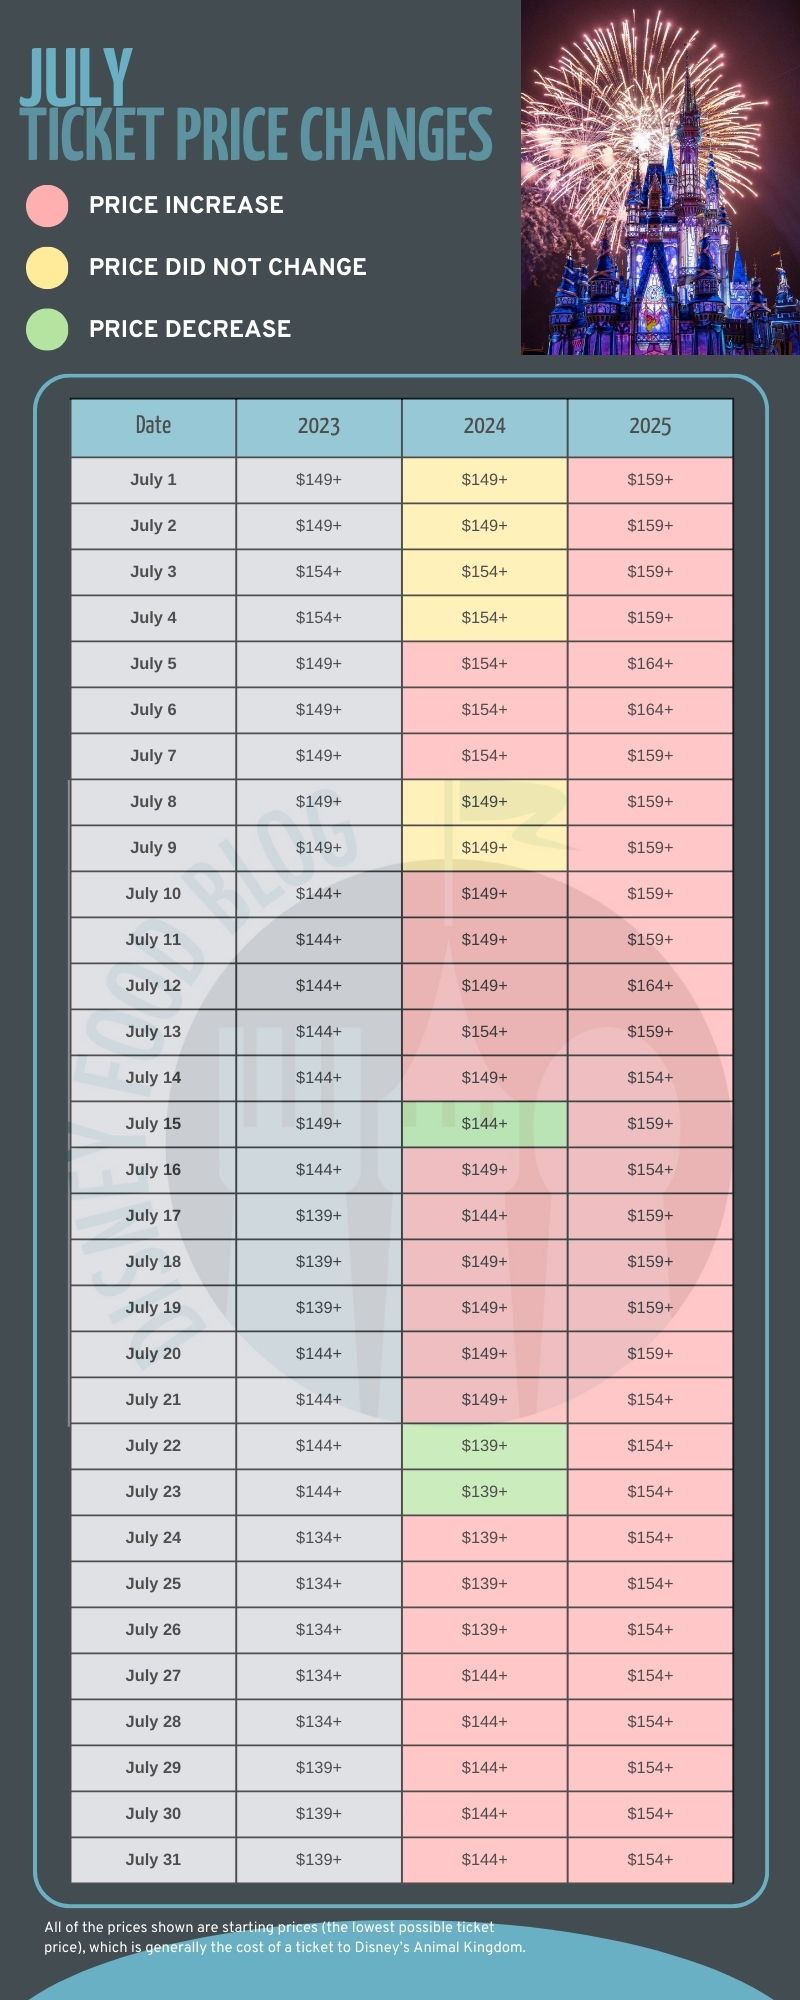This screenshot has height=2000, width=800.
Task: Click the July 4 row label
Action: click(x=153, y=618)
